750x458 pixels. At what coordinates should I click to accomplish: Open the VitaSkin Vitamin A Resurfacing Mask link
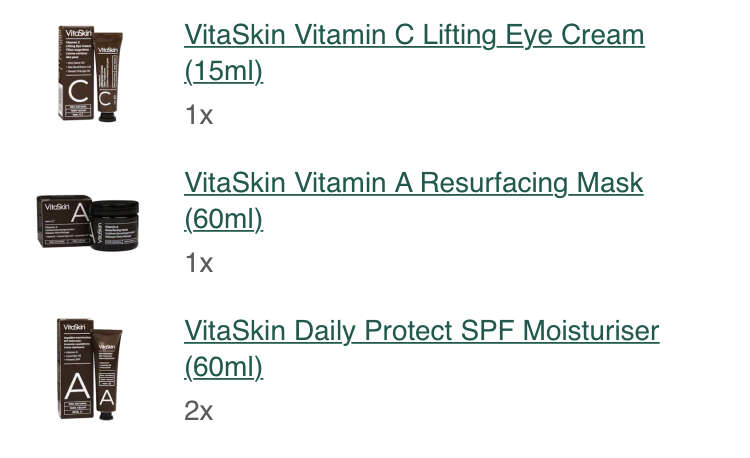(414, 201)
